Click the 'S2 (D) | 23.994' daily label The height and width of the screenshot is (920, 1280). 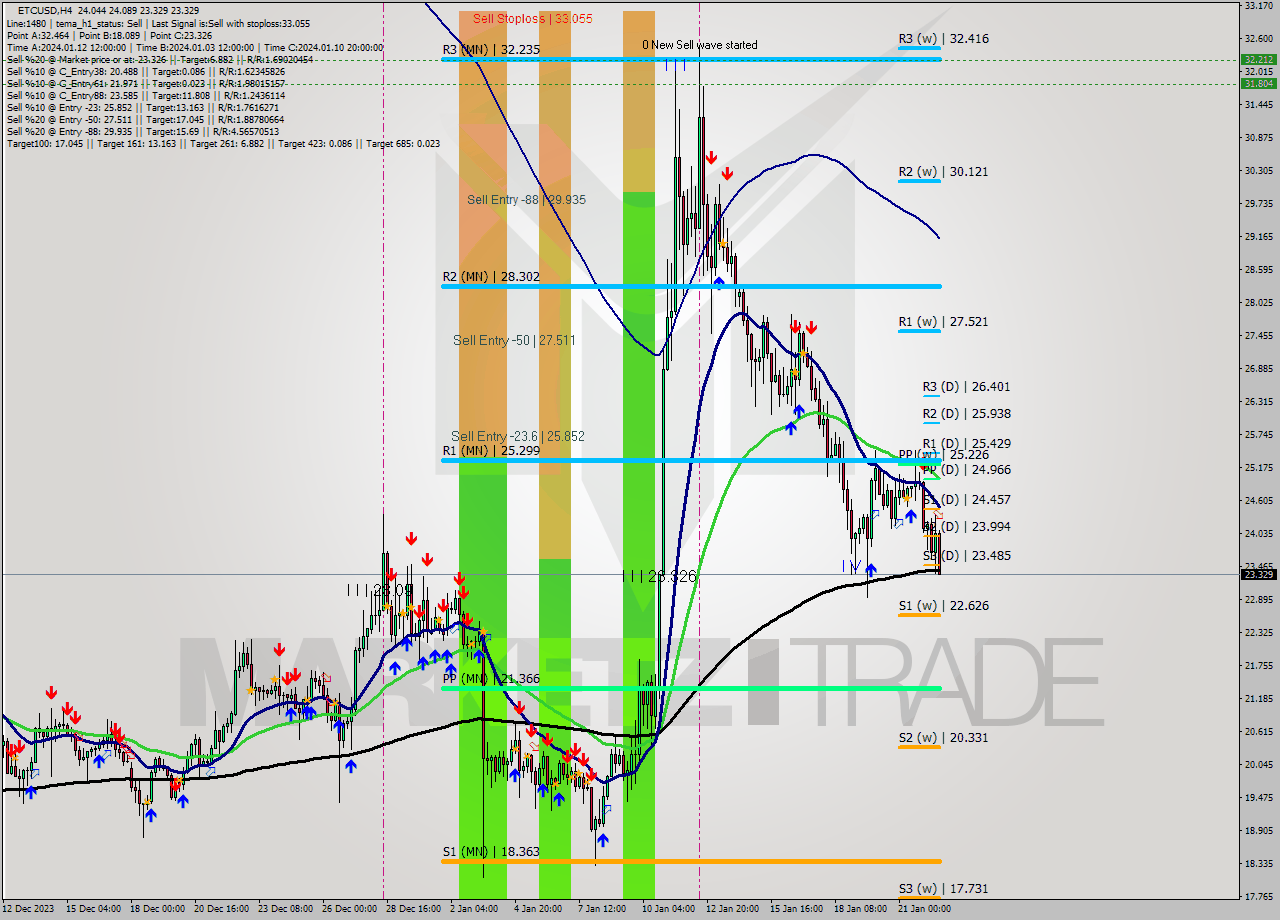point(966,527)
